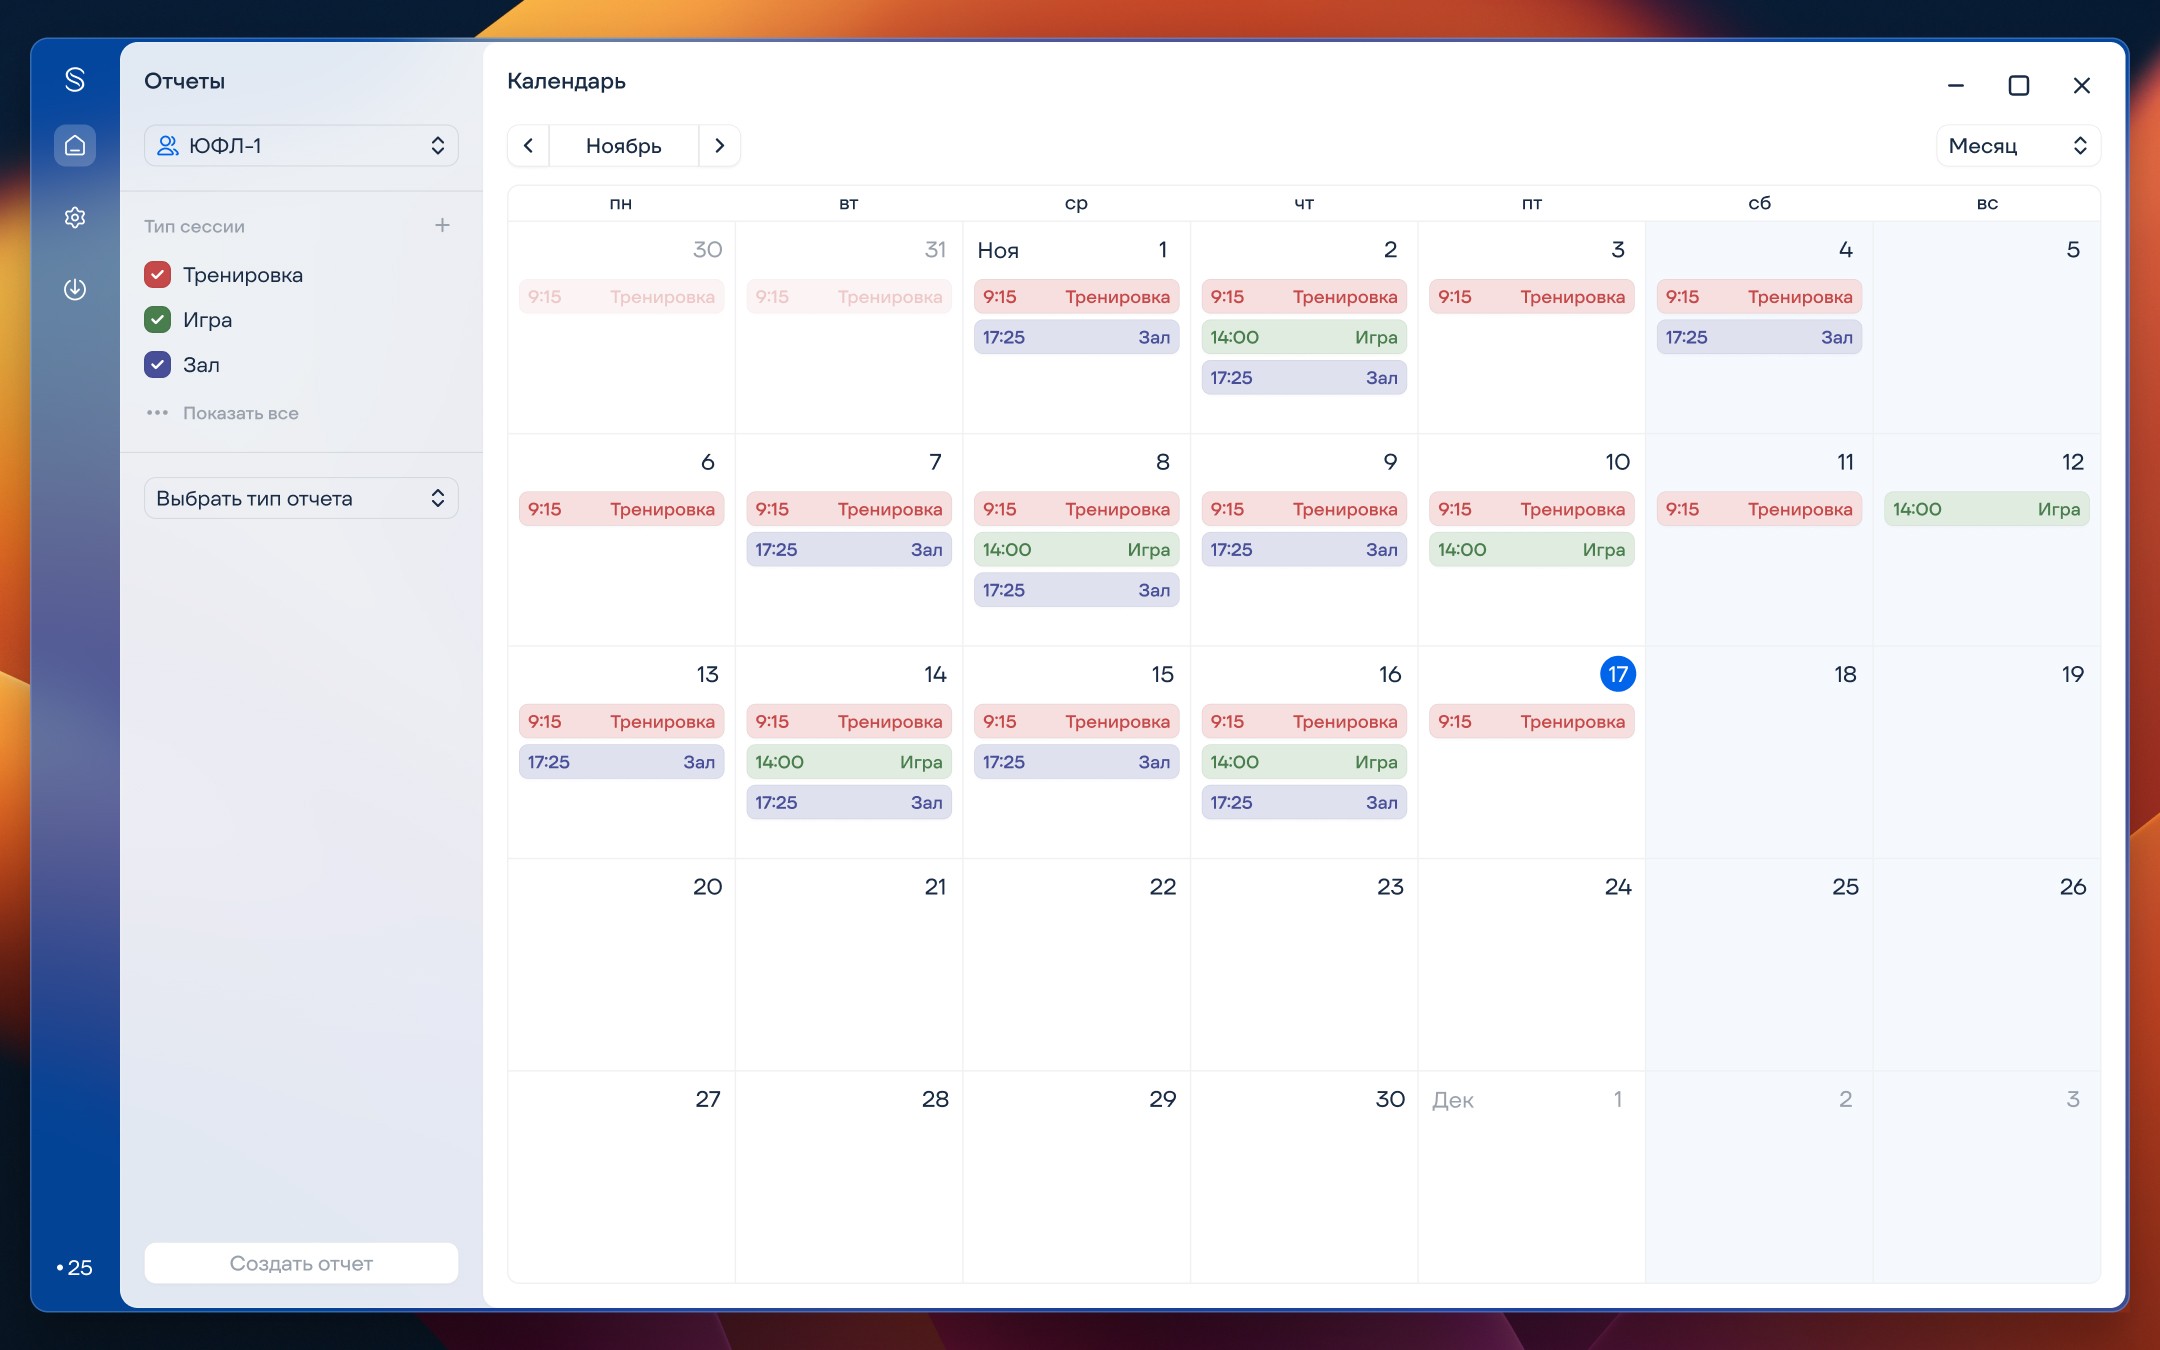Open 17:25 Зал event on November 1
The image size is (2160, 1350).
point(1076,337)
